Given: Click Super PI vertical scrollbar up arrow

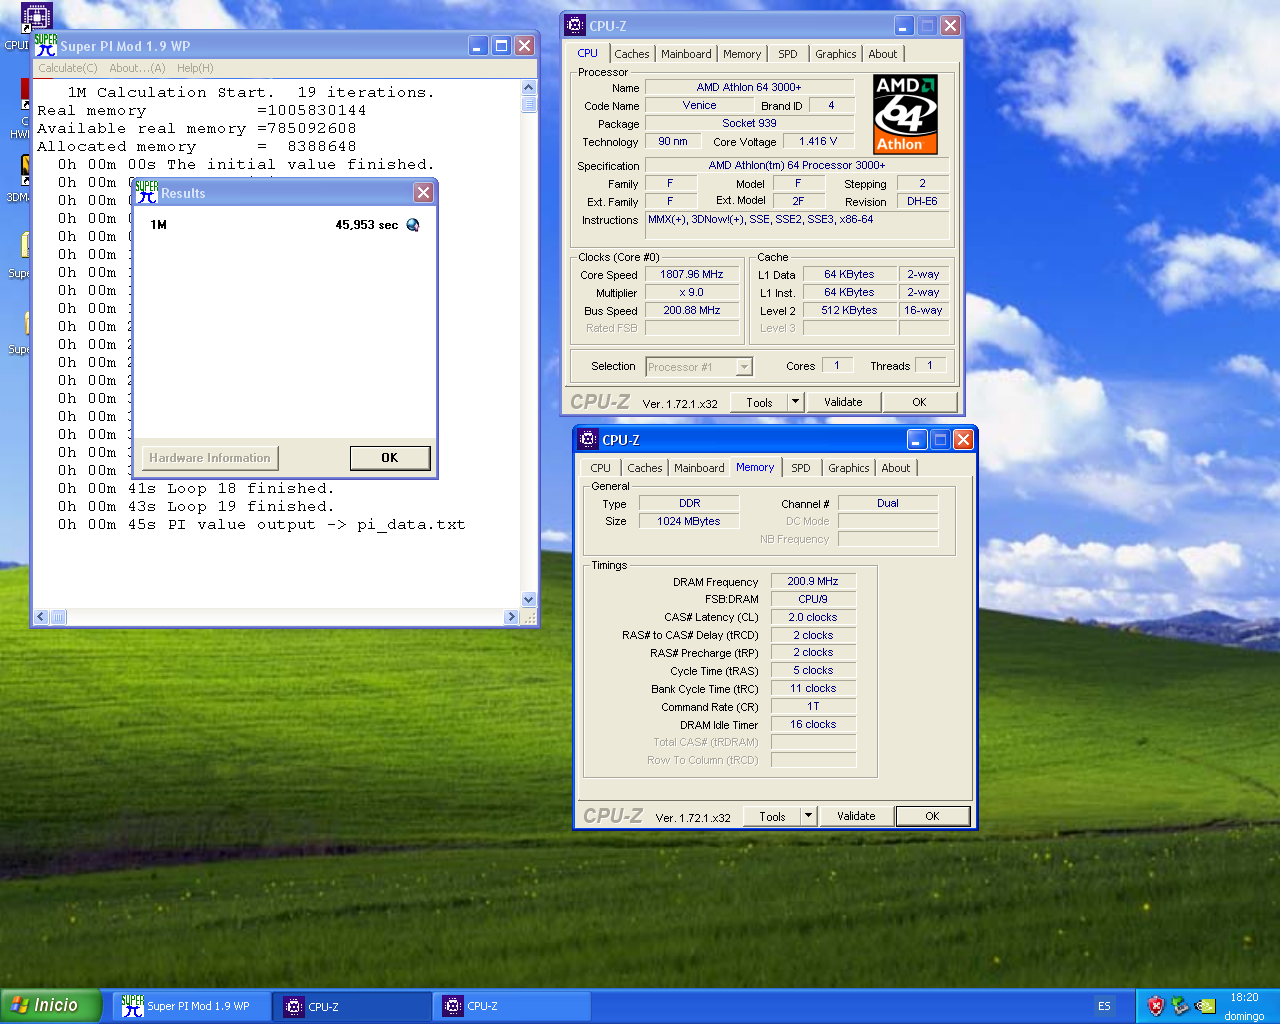Looking at the screenshot, I should point(529,87).
